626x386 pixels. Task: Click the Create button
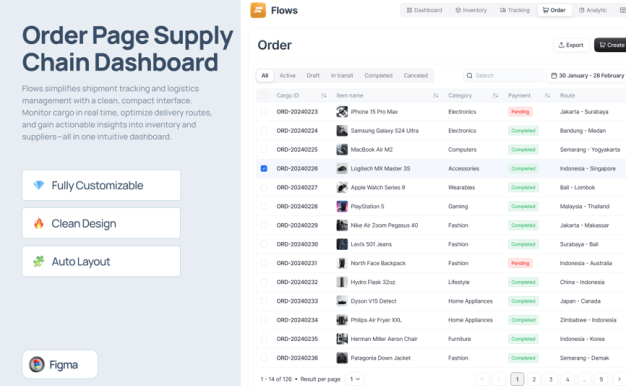pyautogui.click(x=610, y=45)
